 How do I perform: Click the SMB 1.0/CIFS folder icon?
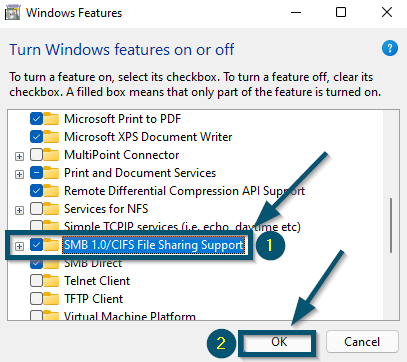(x=51, y=245)
